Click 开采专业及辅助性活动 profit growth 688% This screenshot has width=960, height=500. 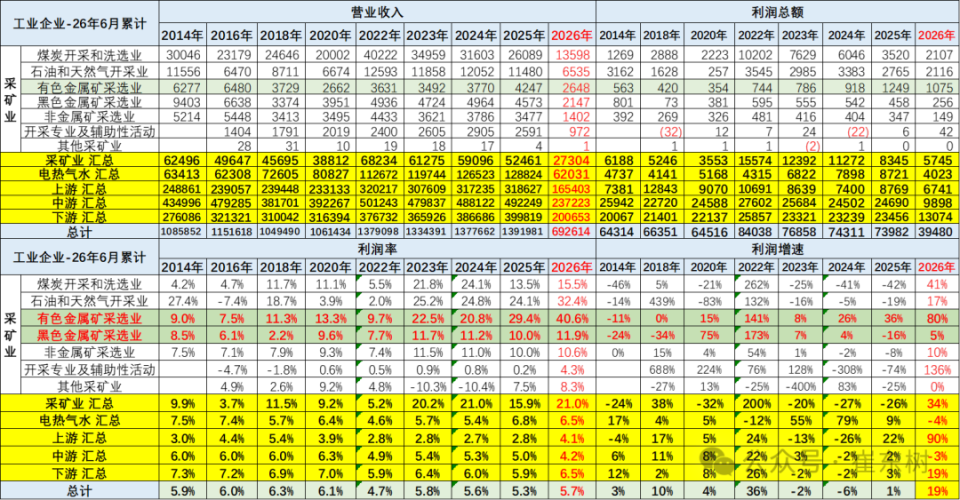pos(662,370)
